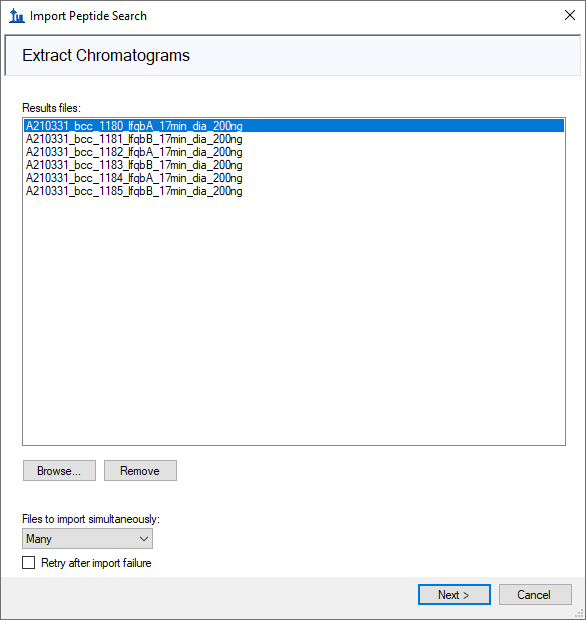Viewport: 586px width, 620px height.
Task: Select result file bcc_1181_lfqbB
Action: (294, 139)
